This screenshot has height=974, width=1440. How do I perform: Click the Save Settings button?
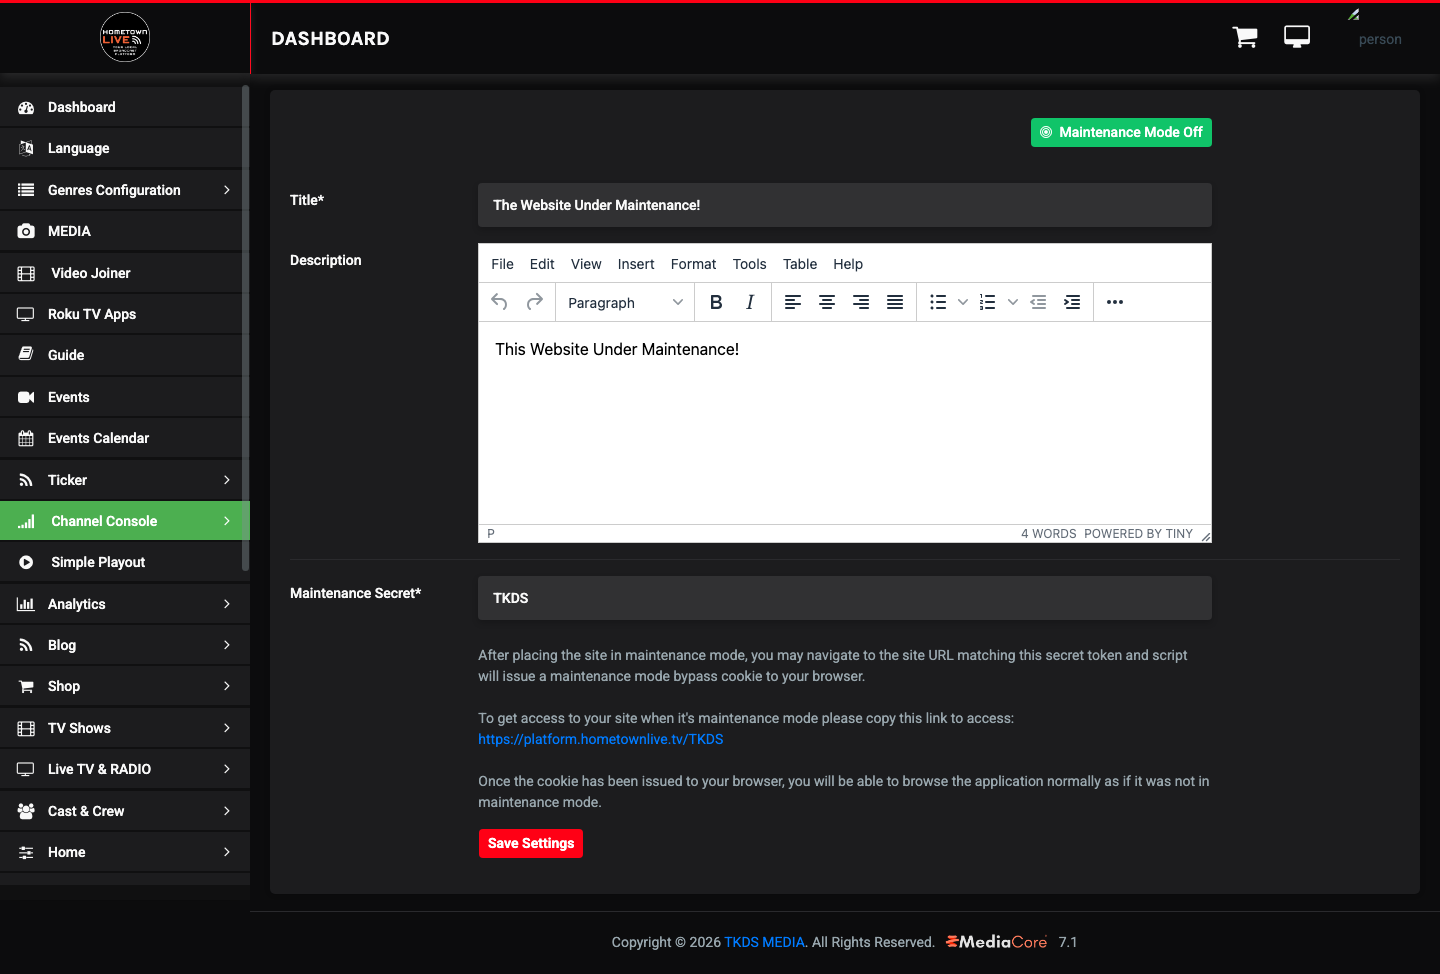[x=531, y=843]
